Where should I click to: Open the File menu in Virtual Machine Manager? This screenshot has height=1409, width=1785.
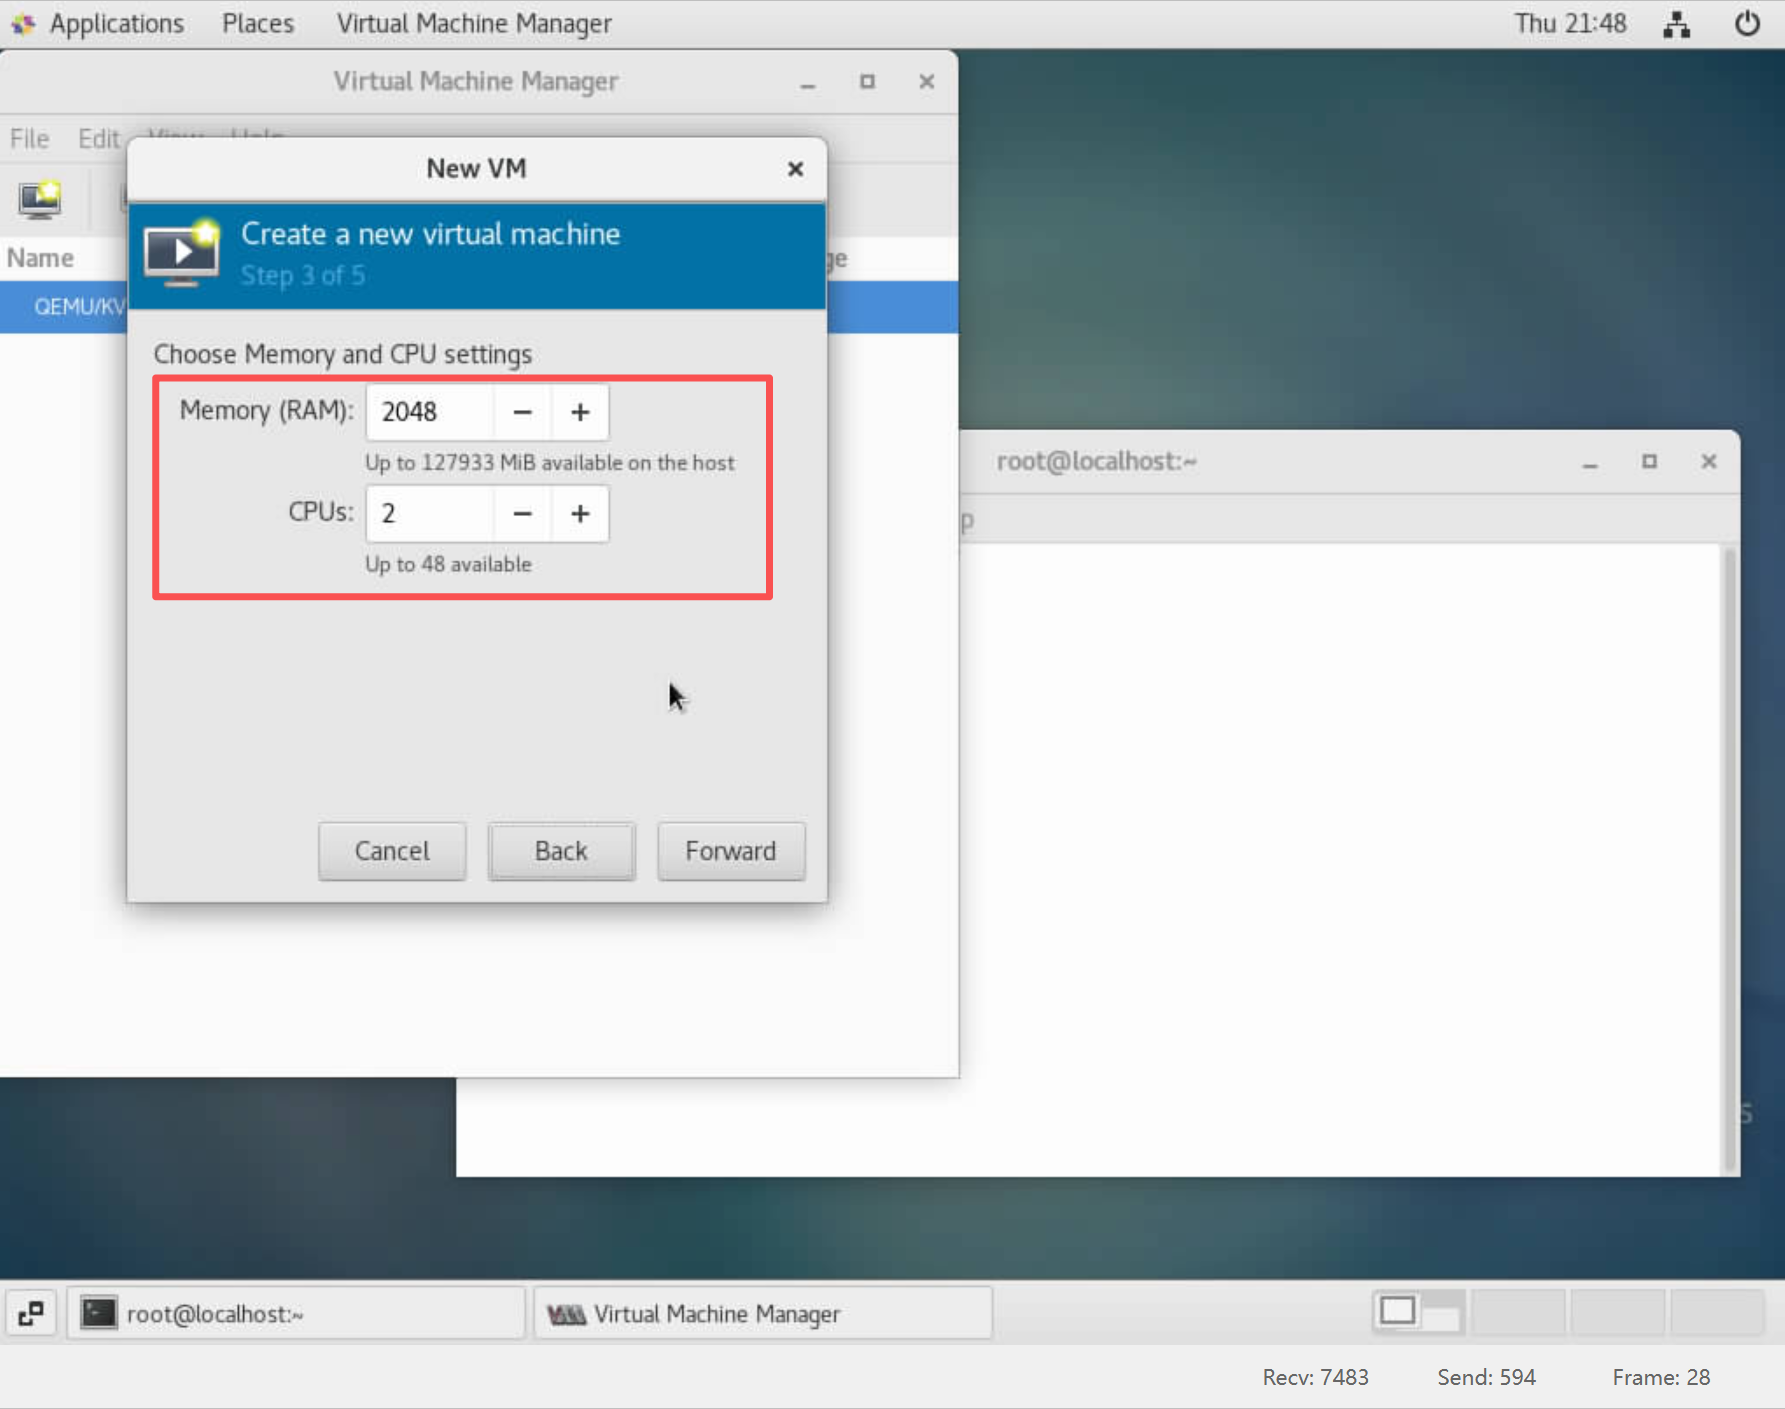pos(29,139)
